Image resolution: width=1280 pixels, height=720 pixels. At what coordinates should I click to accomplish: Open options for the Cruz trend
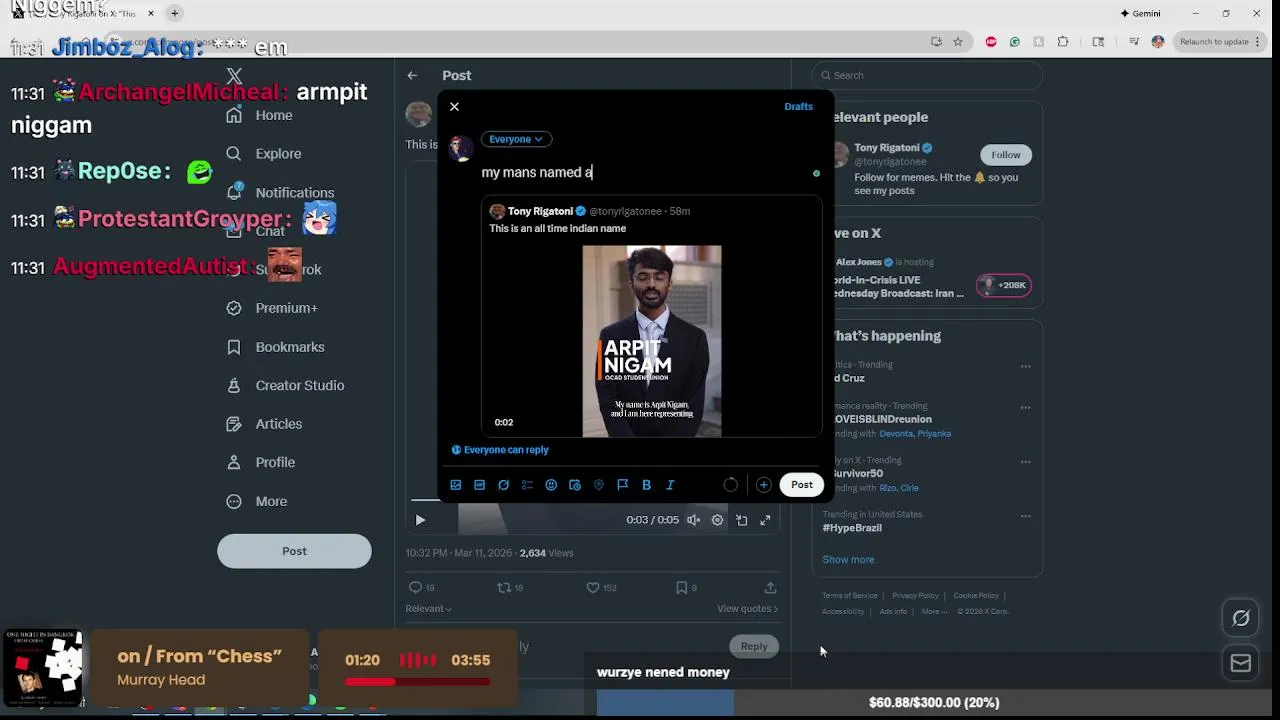[x=1025, y=367]
